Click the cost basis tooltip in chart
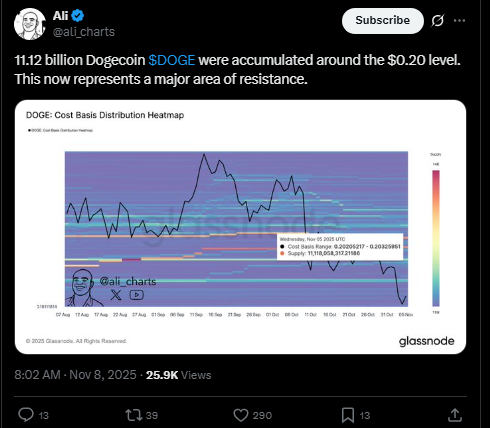Viewport: 490px width, 428px height. 340,247
